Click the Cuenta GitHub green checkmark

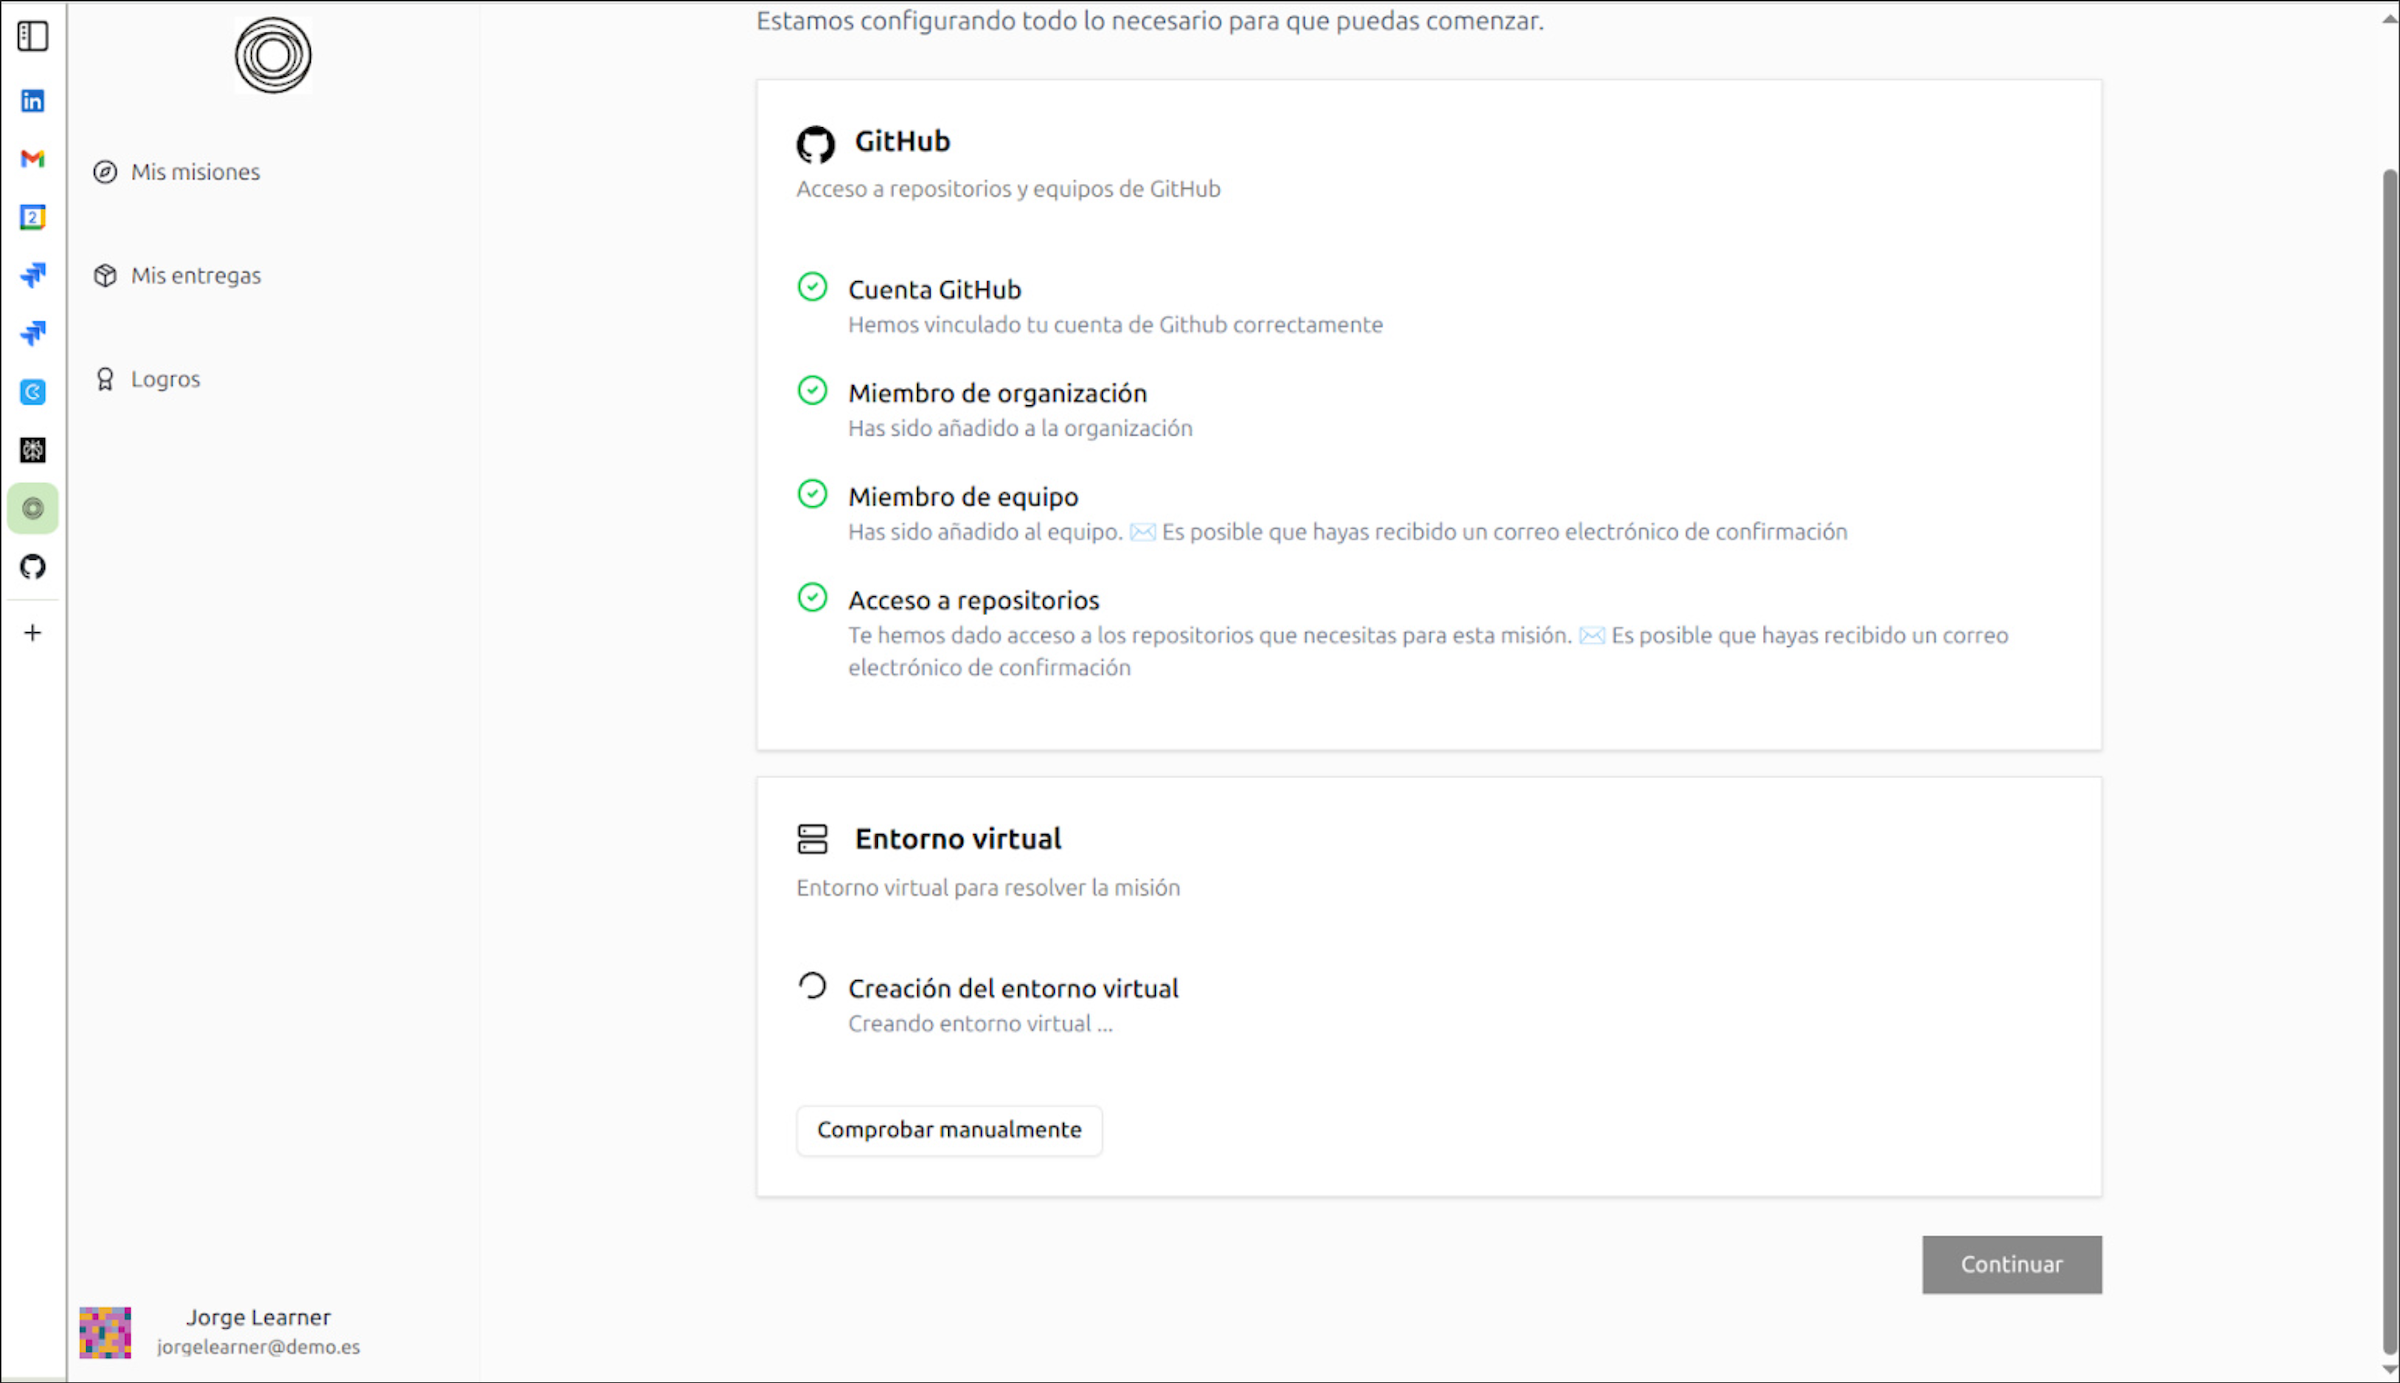[x=812, y=287]
